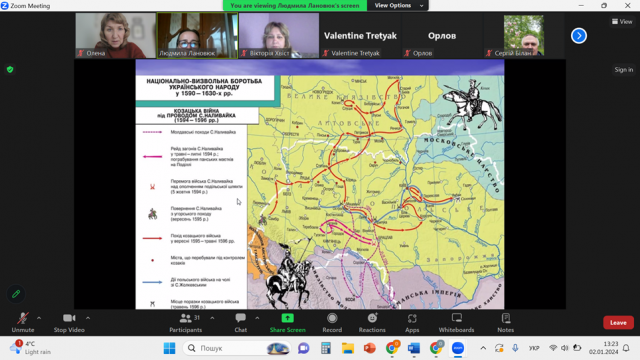Image resolution: width=640 pixels, height=360 pixels.
Task: Click the sync arrows tray icon
Action: tap(499, 348)
